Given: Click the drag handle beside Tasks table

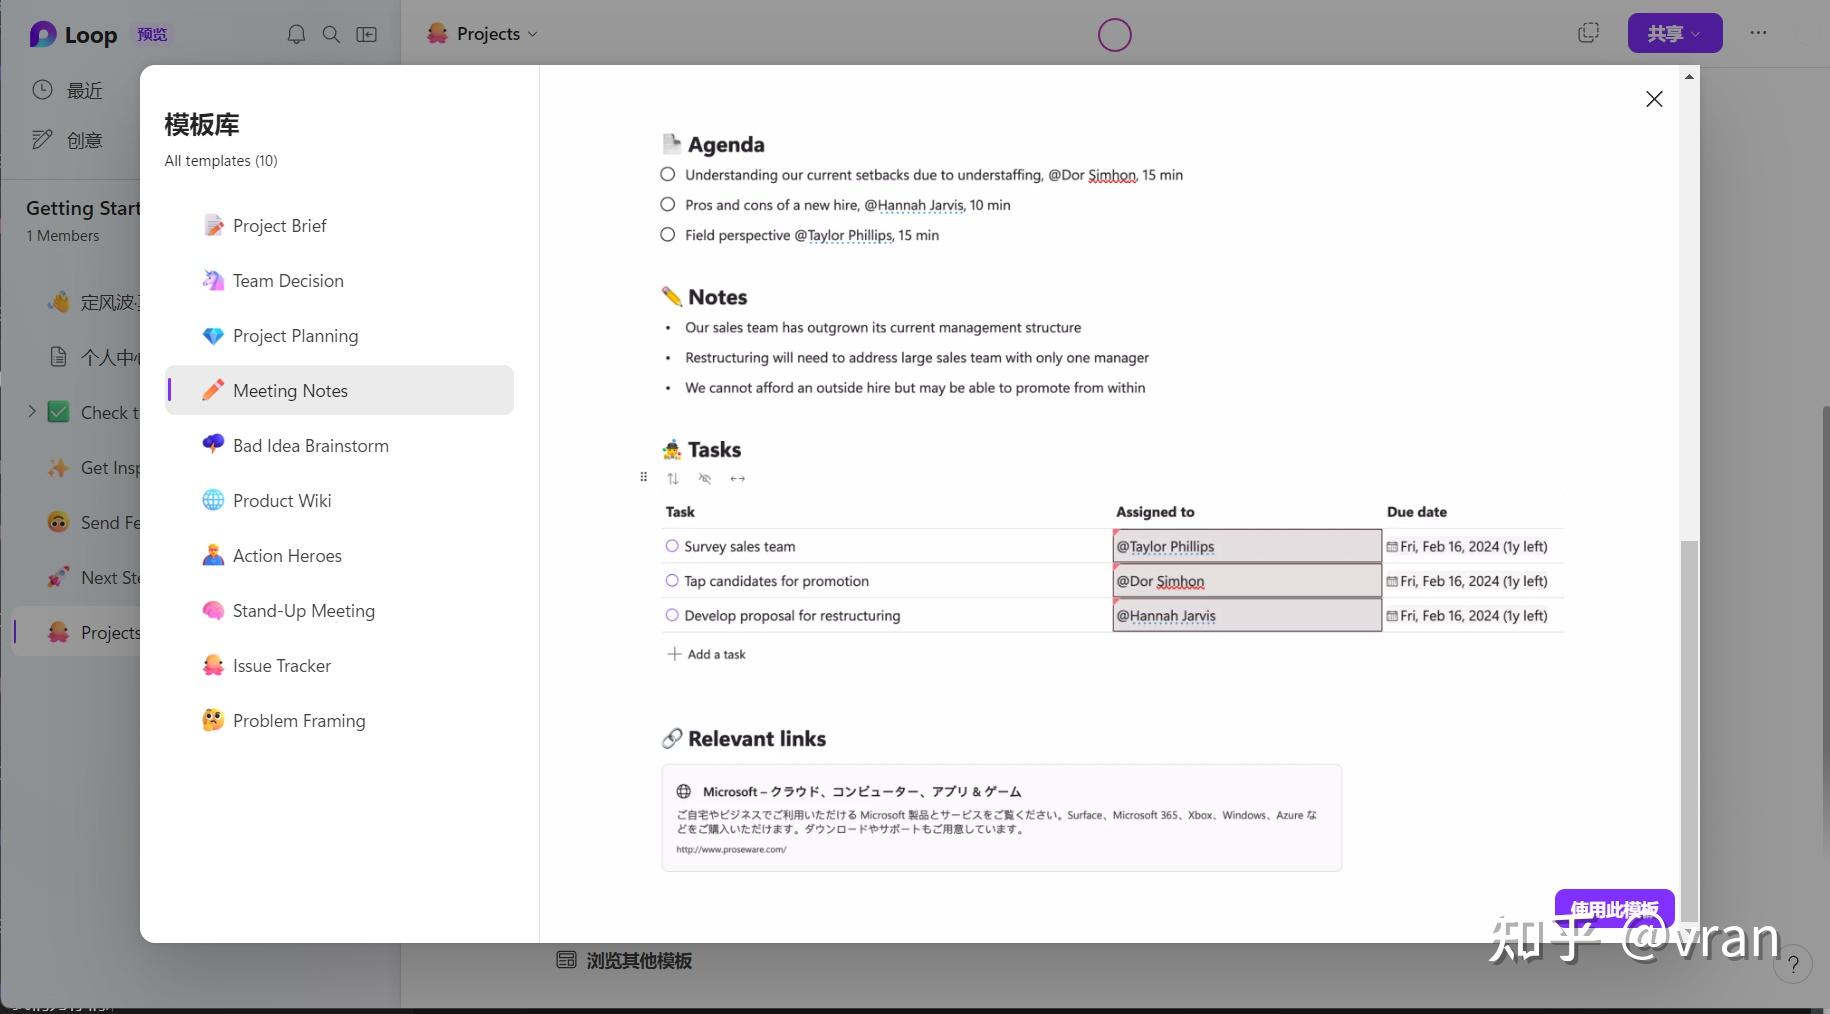Looking at the screenshot, I should pyautogui.click(x=643, y=477).
